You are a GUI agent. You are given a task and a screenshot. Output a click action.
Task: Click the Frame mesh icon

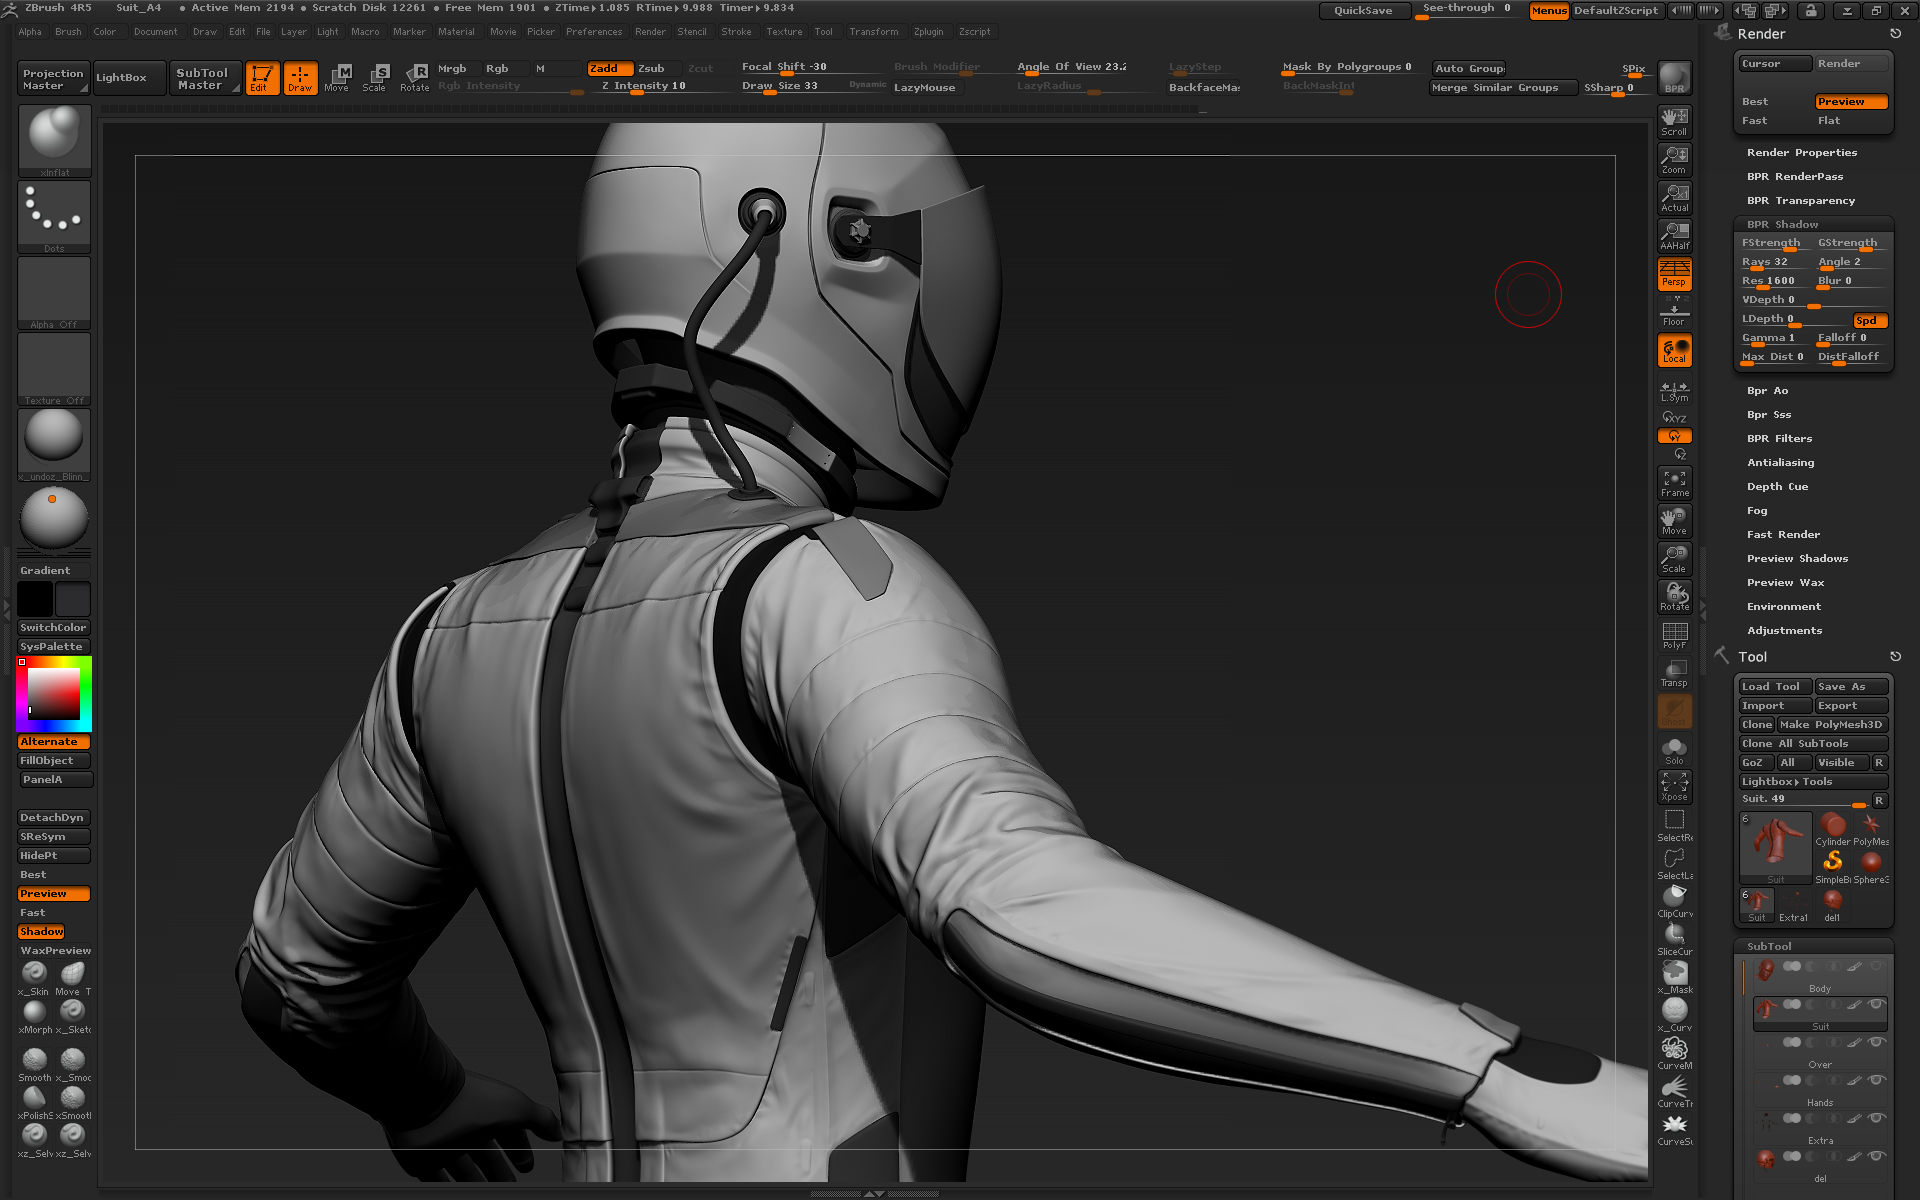pos(1674,483)
